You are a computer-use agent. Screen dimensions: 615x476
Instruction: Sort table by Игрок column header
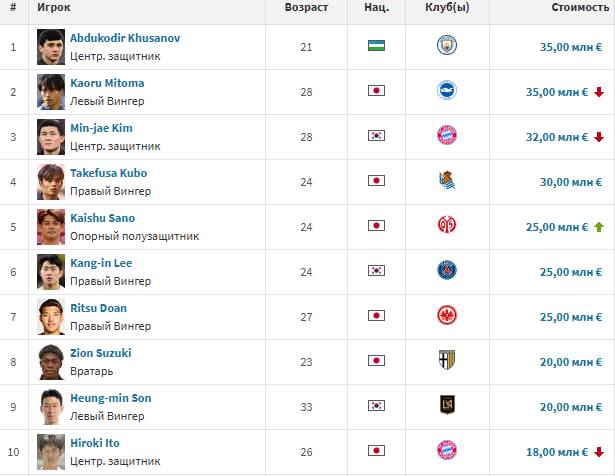(52, 7)
